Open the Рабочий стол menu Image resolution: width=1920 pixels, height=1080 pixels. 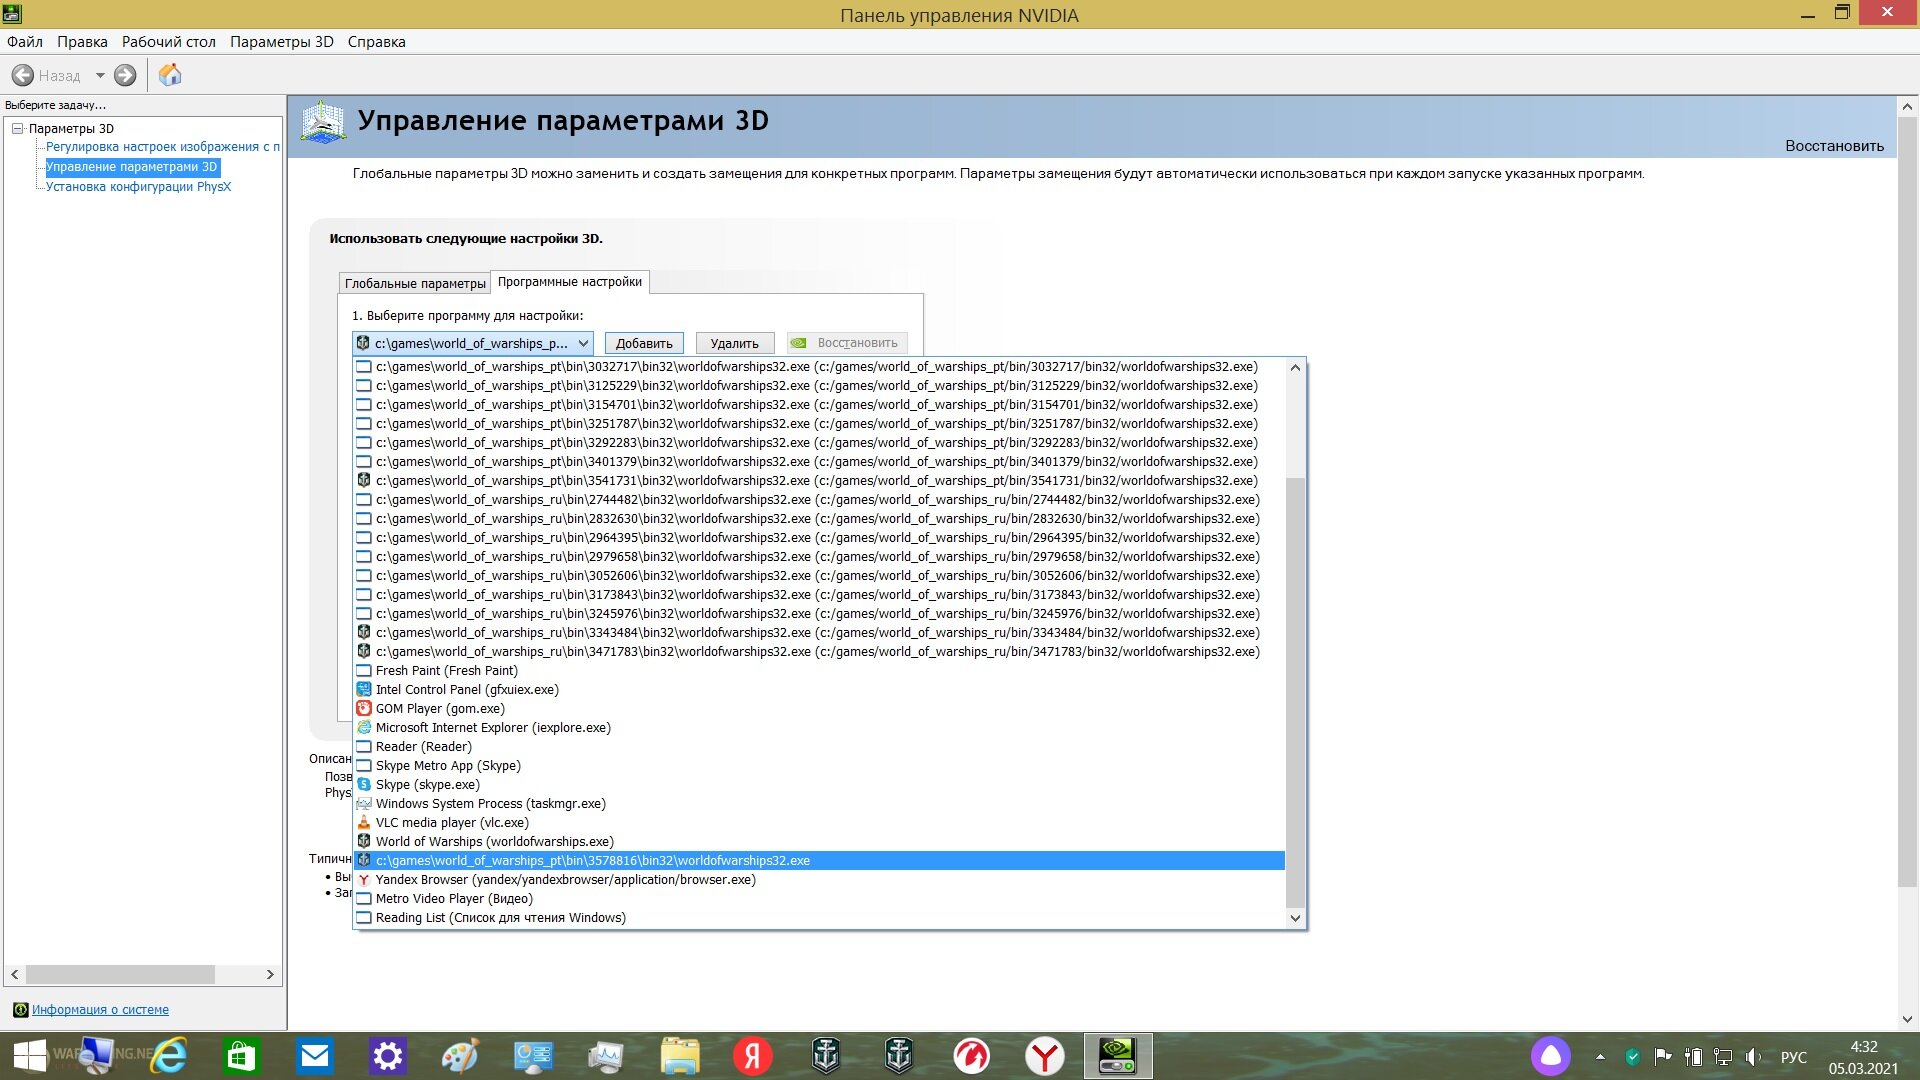pos(169,42)
